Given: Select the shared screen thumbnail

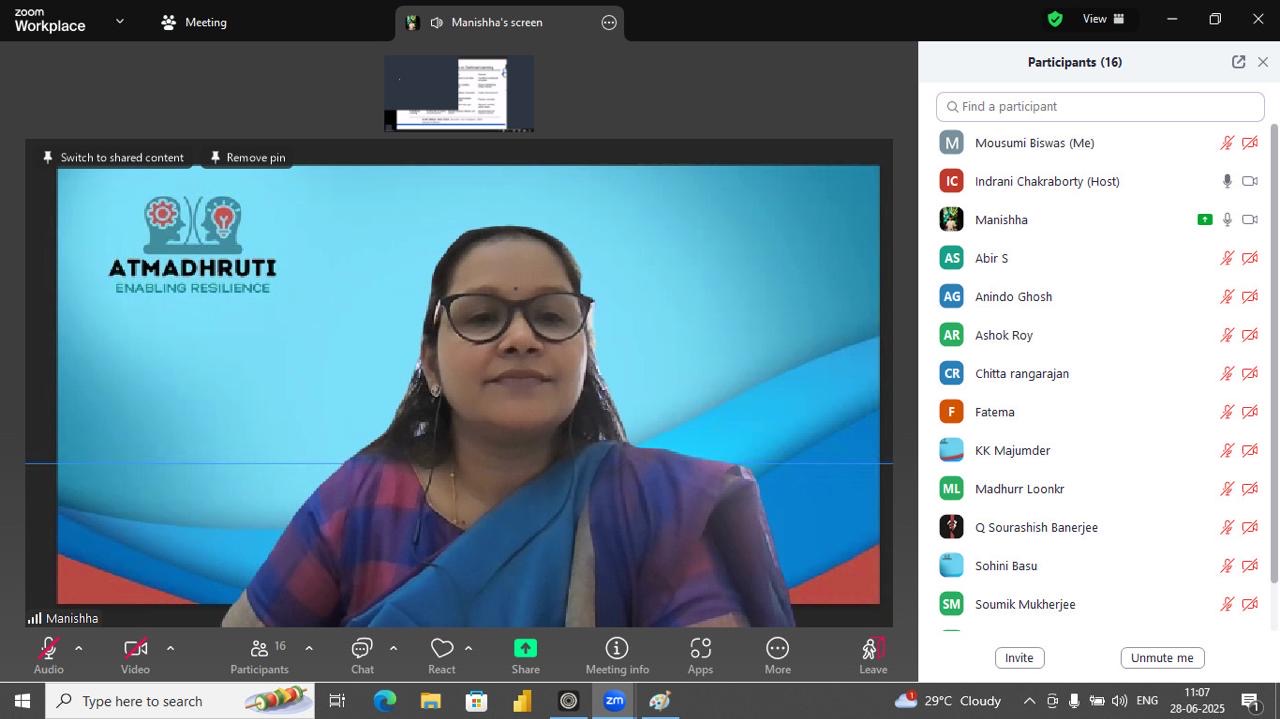Looking at the screenshot, I should (459, 93).
